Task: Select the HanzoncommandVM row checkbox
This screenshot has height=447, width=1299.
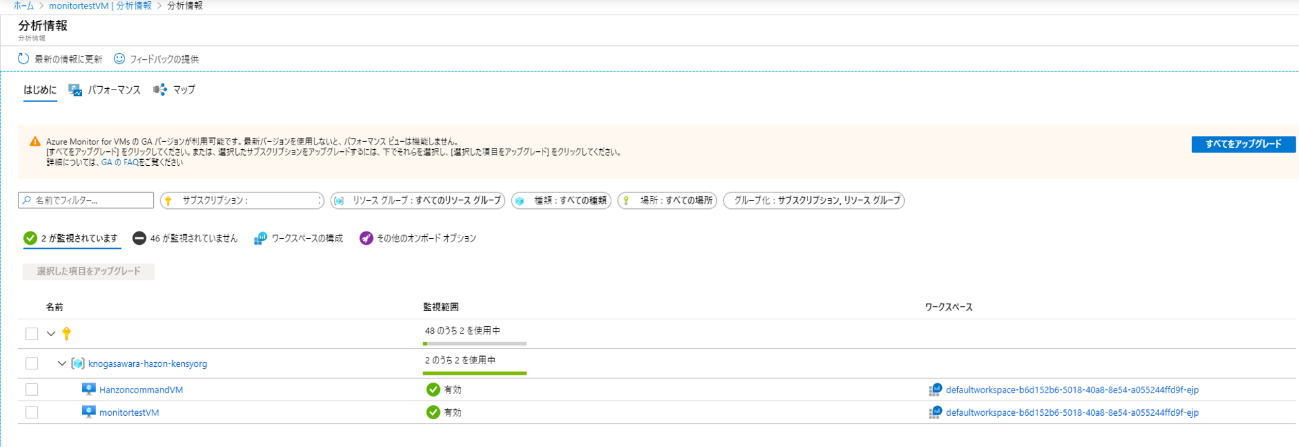Action: click(32, 389)
